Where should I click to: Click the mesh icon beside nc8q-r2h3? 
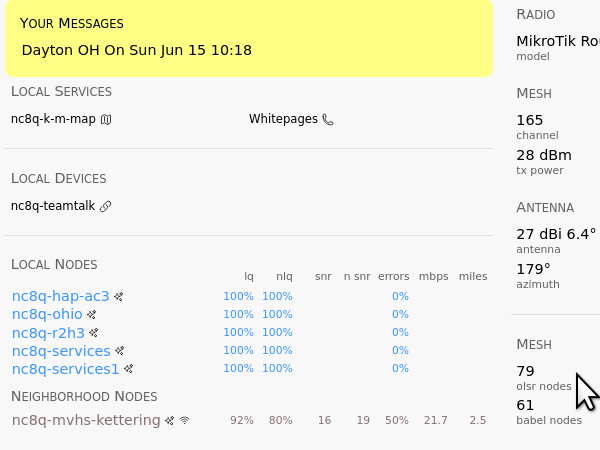94,332
